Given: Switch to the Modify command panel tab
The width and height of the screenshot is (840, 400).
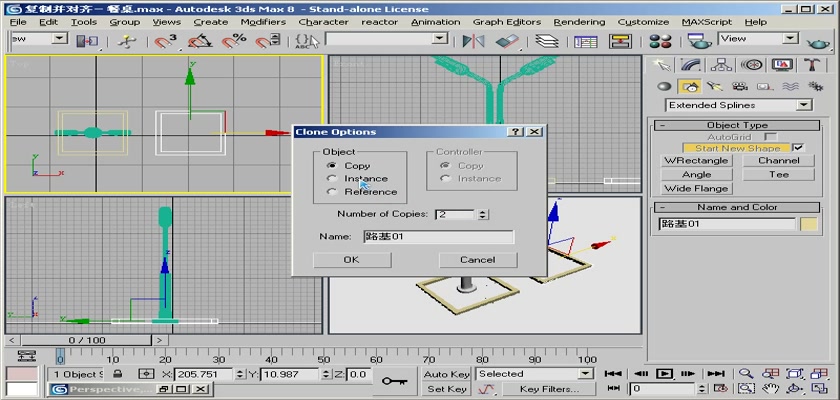Looking at the screenshot, I should 691,65.
